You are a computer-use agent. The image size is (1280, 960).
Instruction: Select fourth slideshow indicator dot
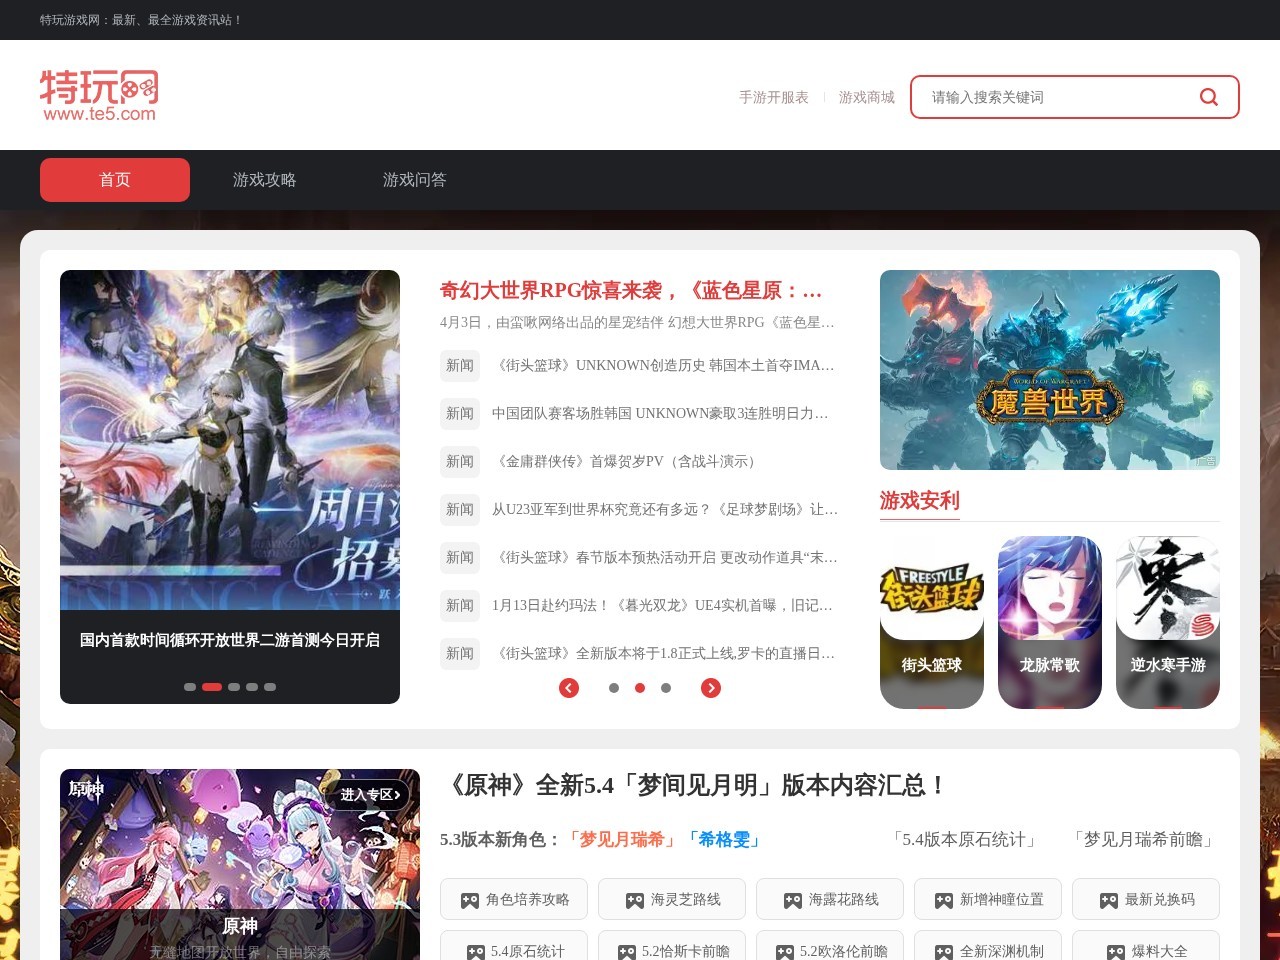tap(252, 687)
